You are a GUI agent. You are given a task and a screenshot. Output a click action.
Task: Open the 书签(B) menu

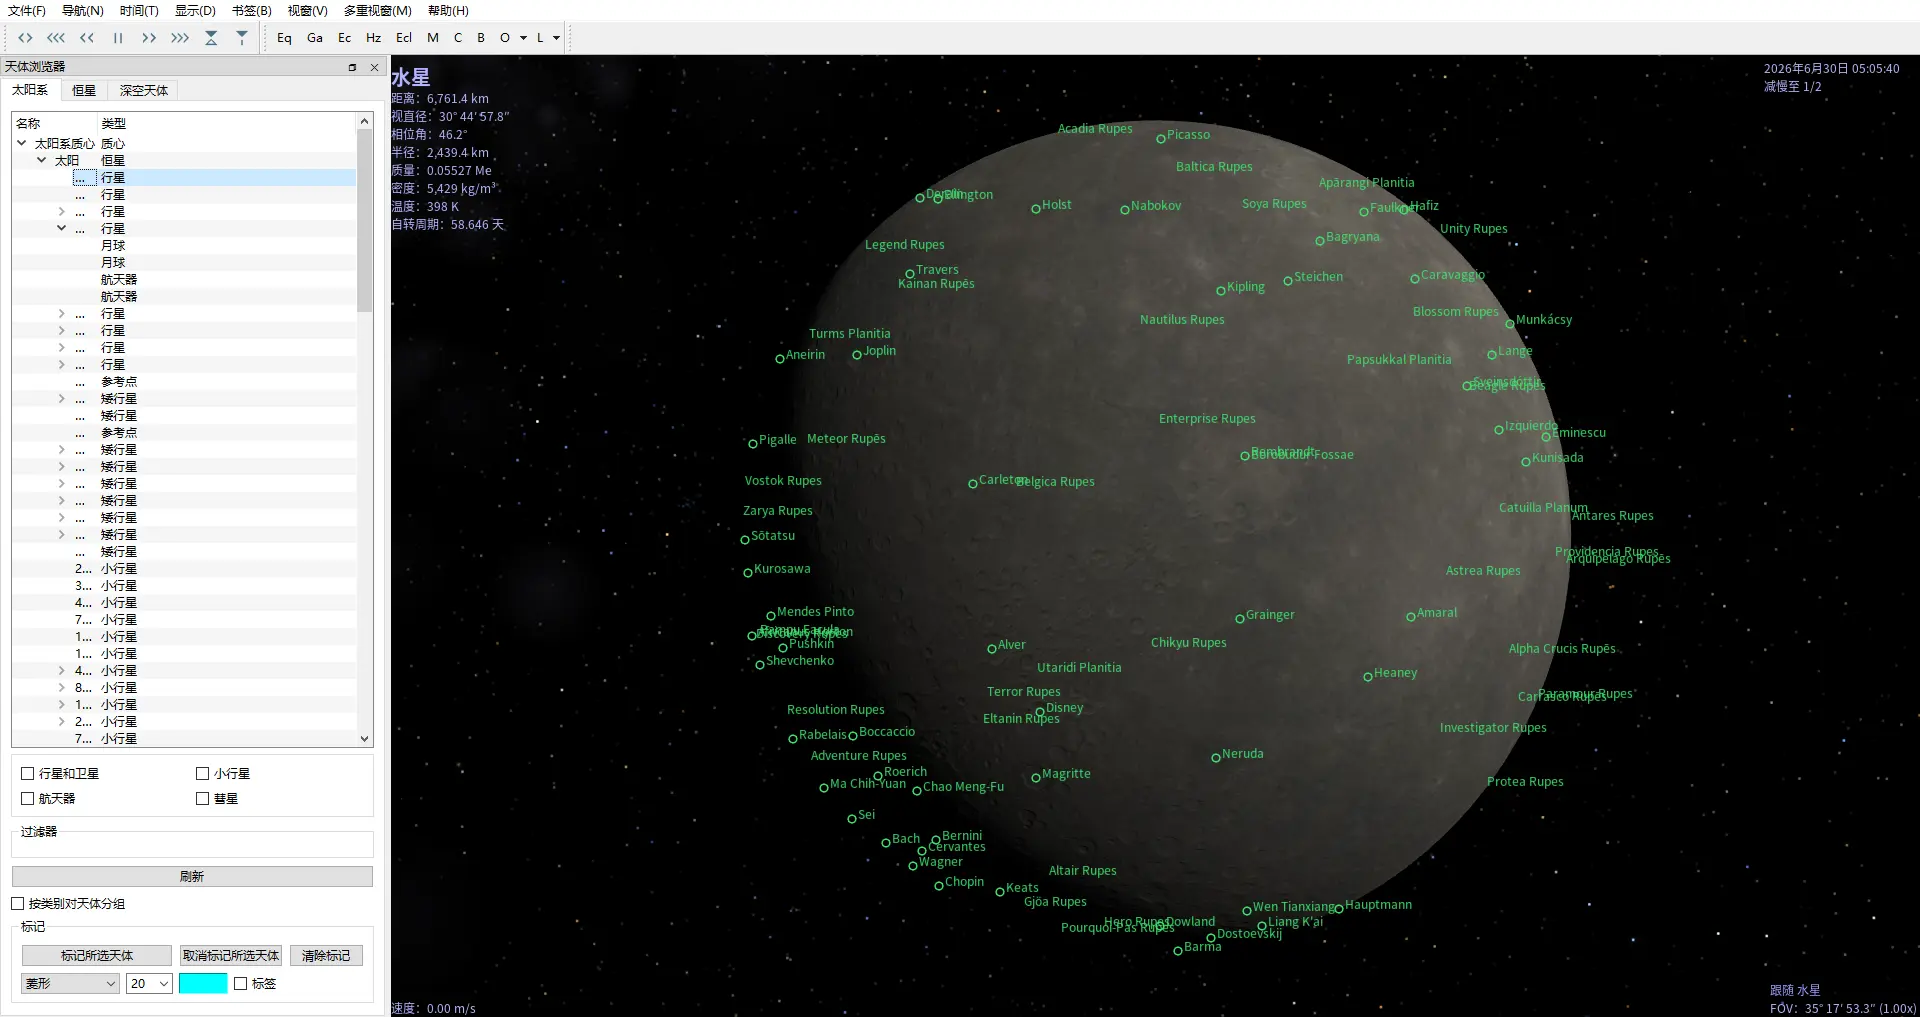click(x=251, y=11)
